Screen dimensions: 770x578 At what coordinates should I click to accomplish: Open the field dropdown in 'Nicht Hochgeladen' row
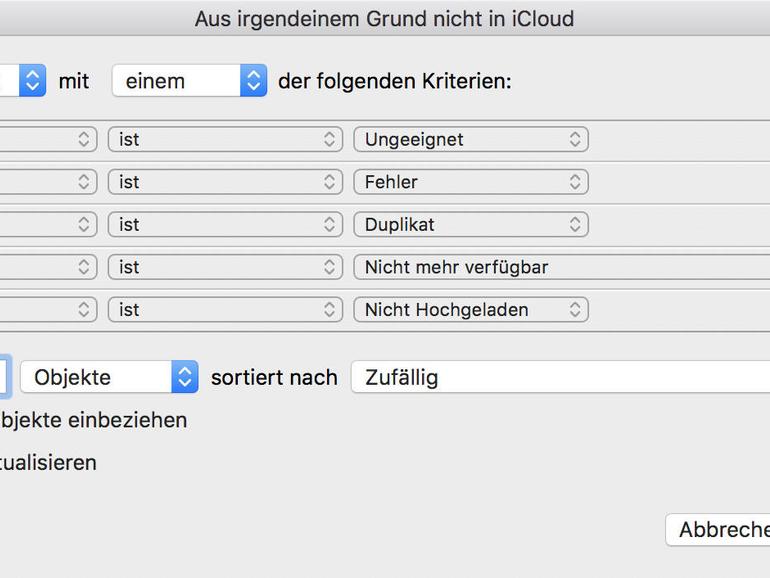[49, 310]
